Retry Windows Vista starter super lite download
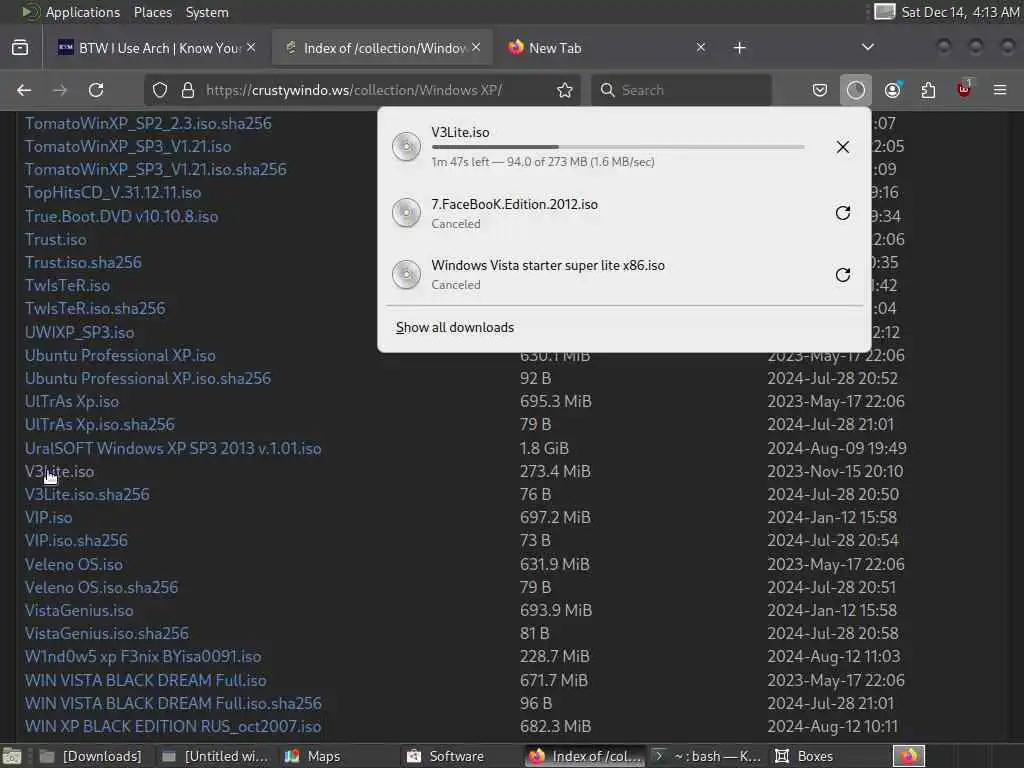The image size is (1024, 768). pyautogui.click(x=842, y=274)
